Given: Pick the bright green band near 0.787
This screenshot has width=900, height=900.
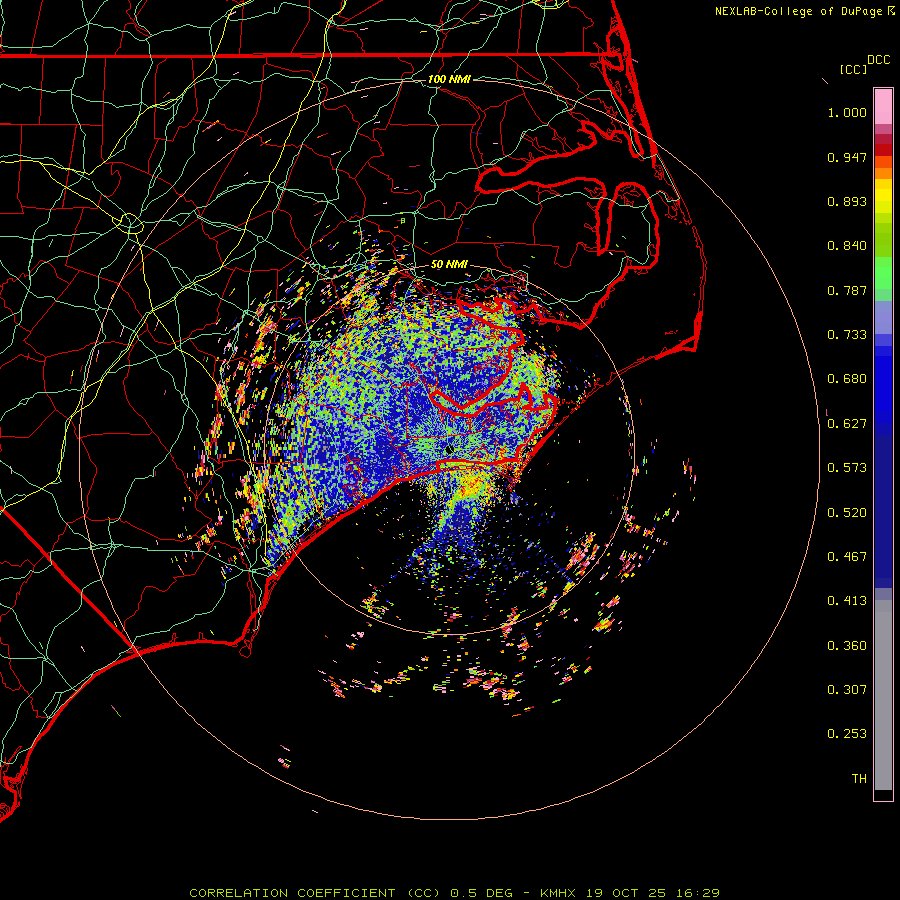Looking at the screenshot, I should coord(883,273).
